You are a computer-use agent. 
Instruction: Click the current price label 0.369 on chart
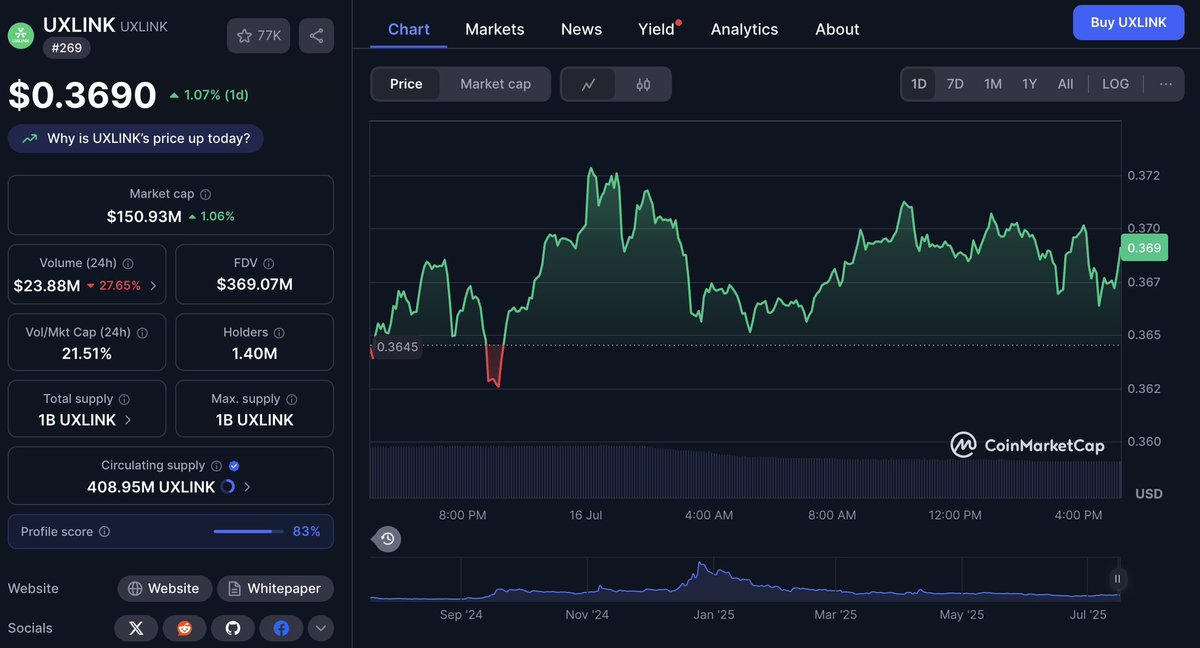click(x=1143, y=248)
